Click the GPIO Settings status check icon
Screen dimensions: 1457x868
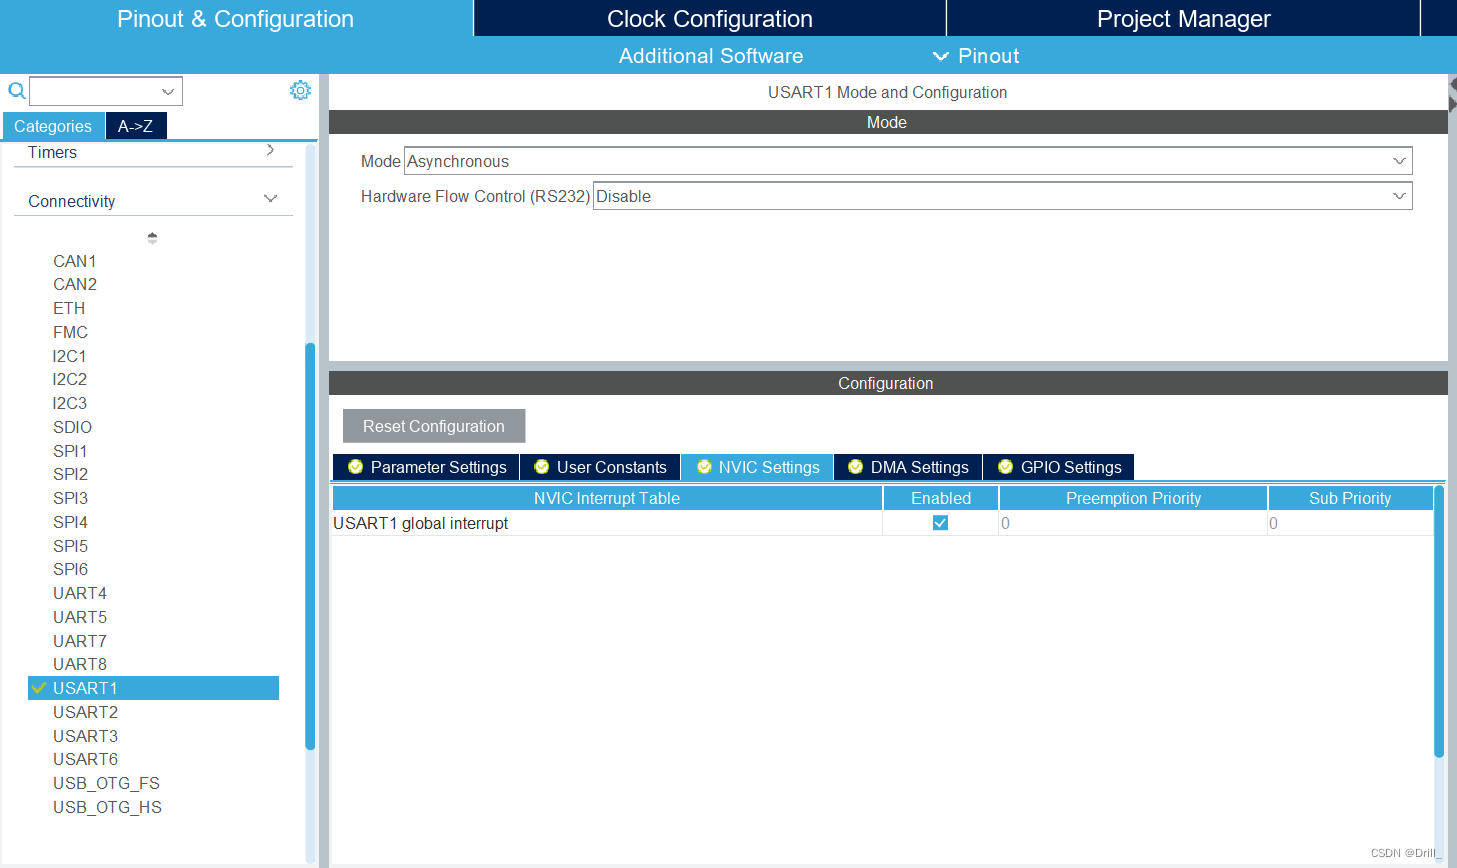tap(1006, 467)
